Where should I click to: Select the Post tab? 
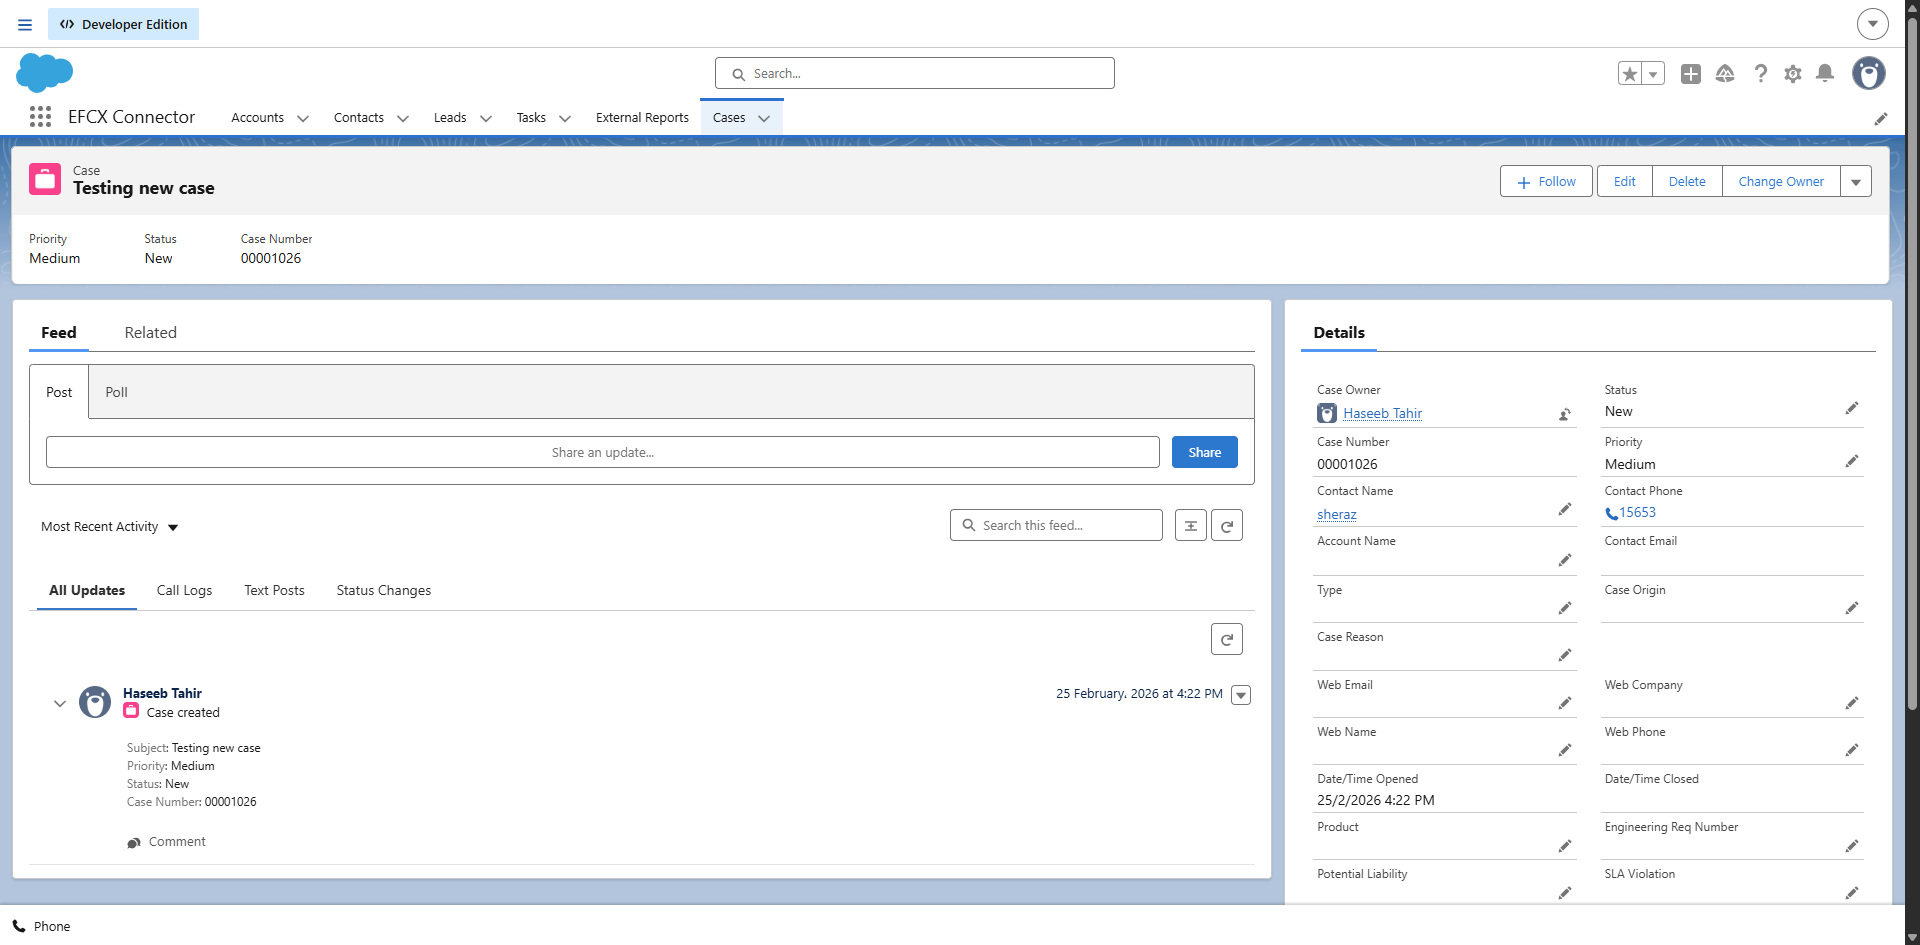[x=59, y=392]
